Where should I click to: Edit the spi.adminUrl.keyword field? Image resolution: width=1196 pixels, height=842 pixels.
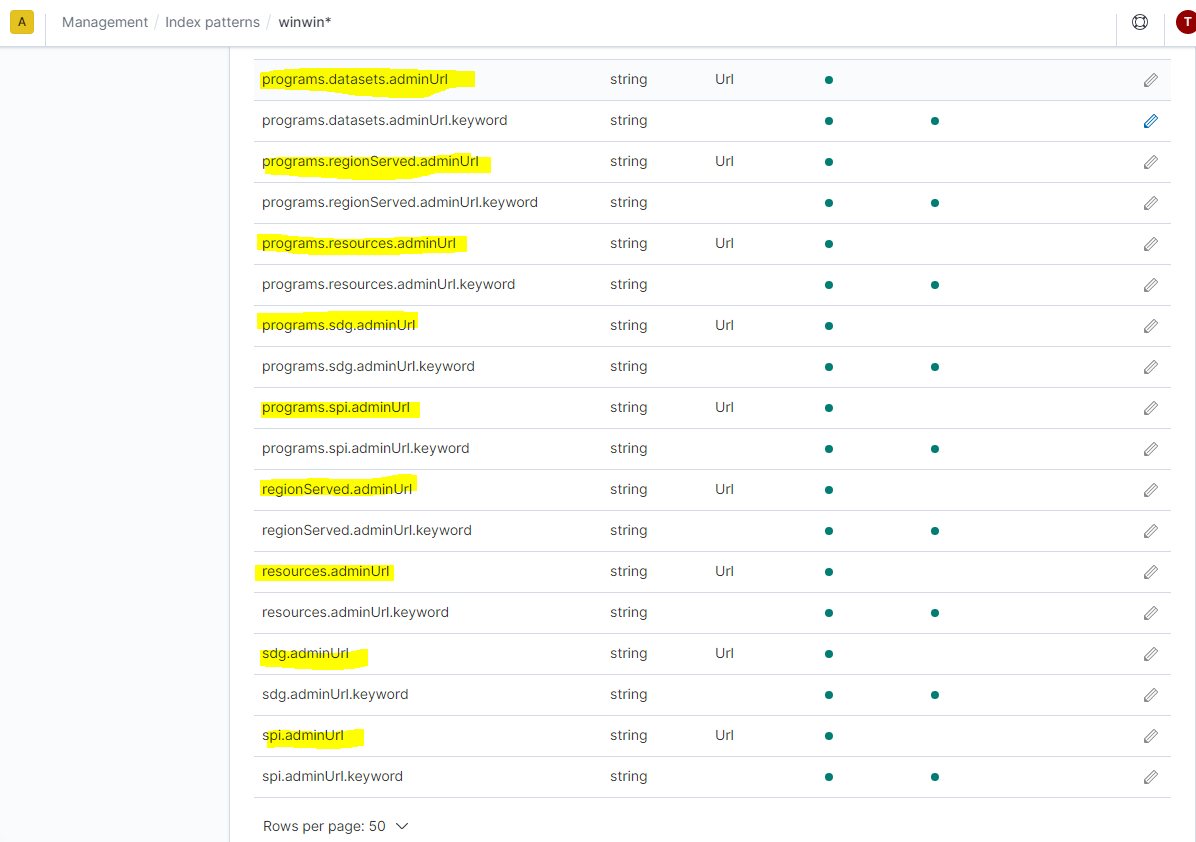[x=1150, y=776]
